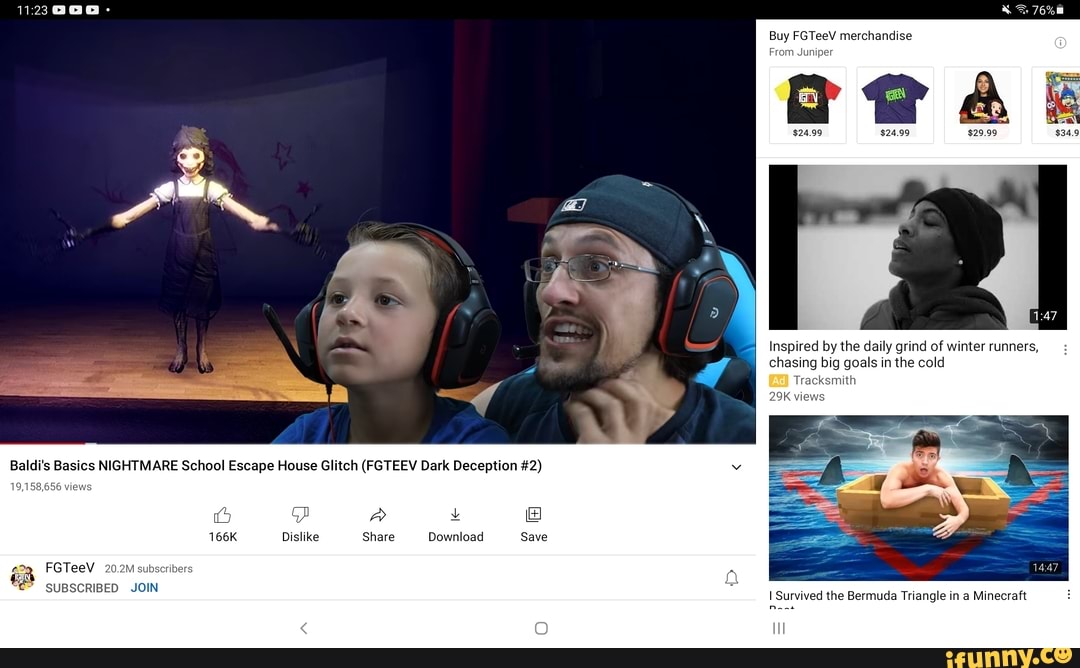Viewport: 1080px width, 668px height.
Task: Download the video using Download icon
Action: [455, 515]
